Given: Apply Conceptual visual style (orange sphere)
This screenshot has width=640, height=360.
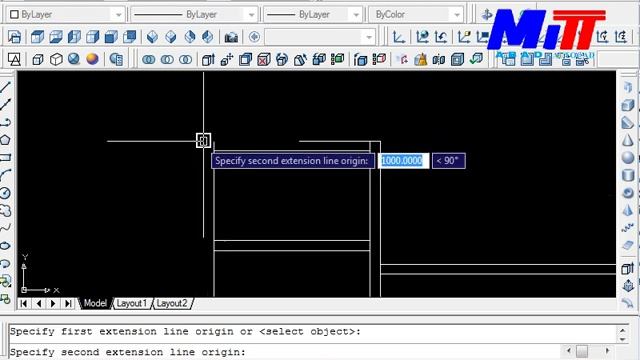Looking at the screenshot, I should pos(92,59).
